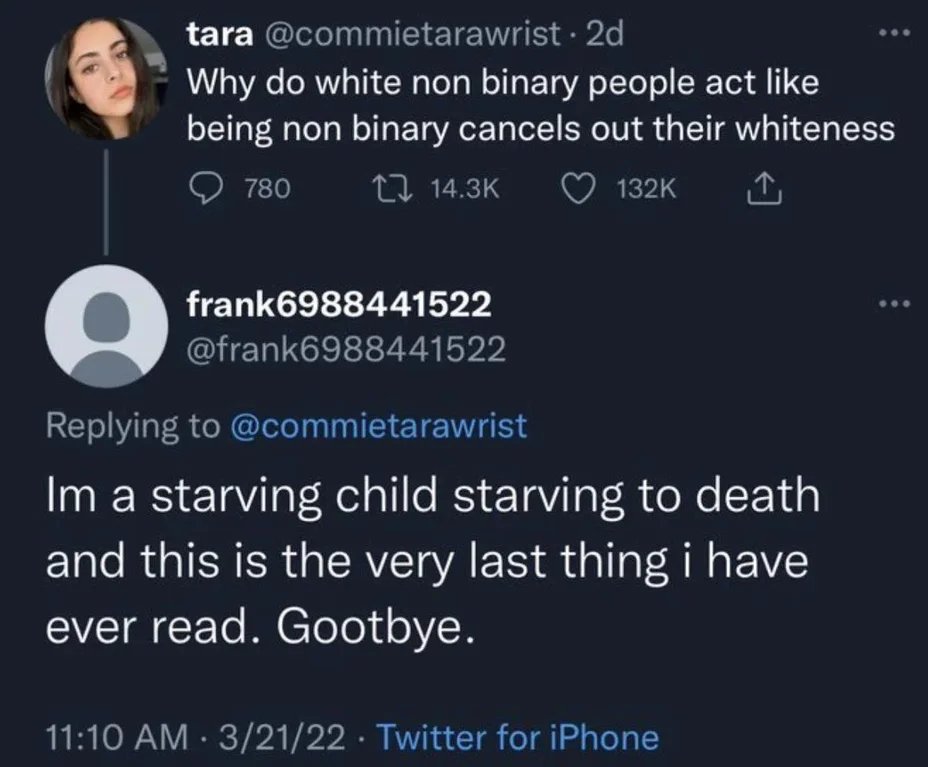This screenshot has width=928, height=767.
Task: Click the 2d timestamp on tara's tweet
Action: point(604,34)
